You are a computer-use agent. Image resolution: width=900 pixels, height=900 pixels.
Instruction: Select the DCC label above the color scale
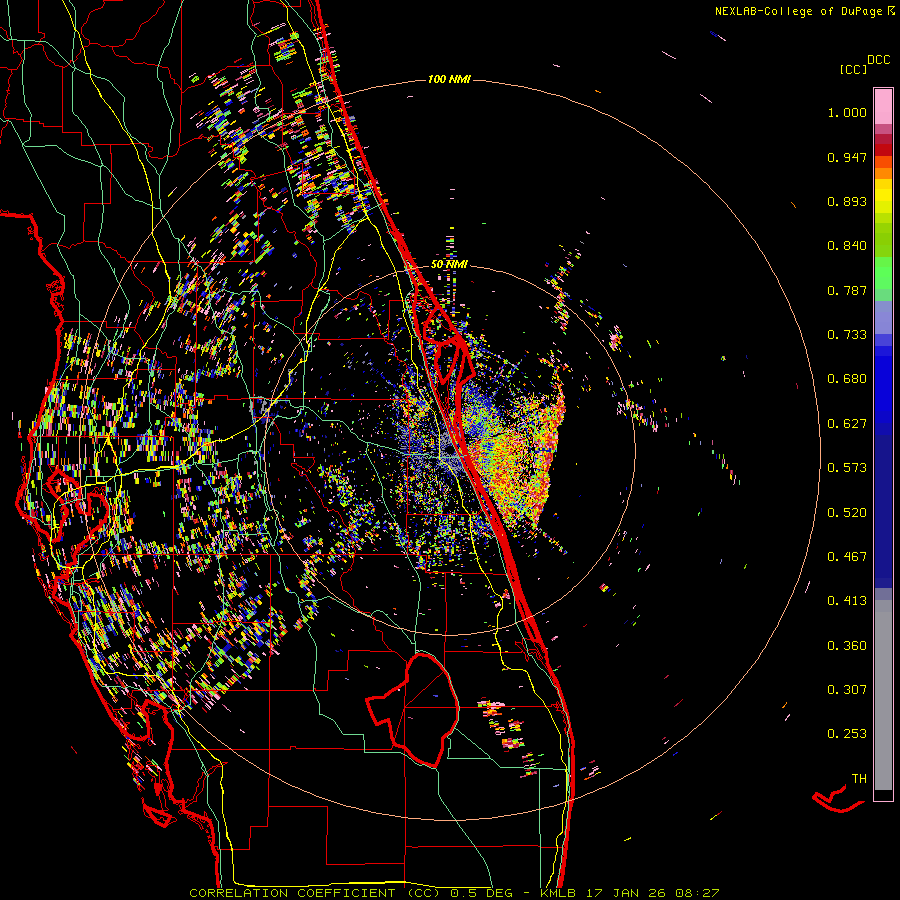[x=879, y=59]
